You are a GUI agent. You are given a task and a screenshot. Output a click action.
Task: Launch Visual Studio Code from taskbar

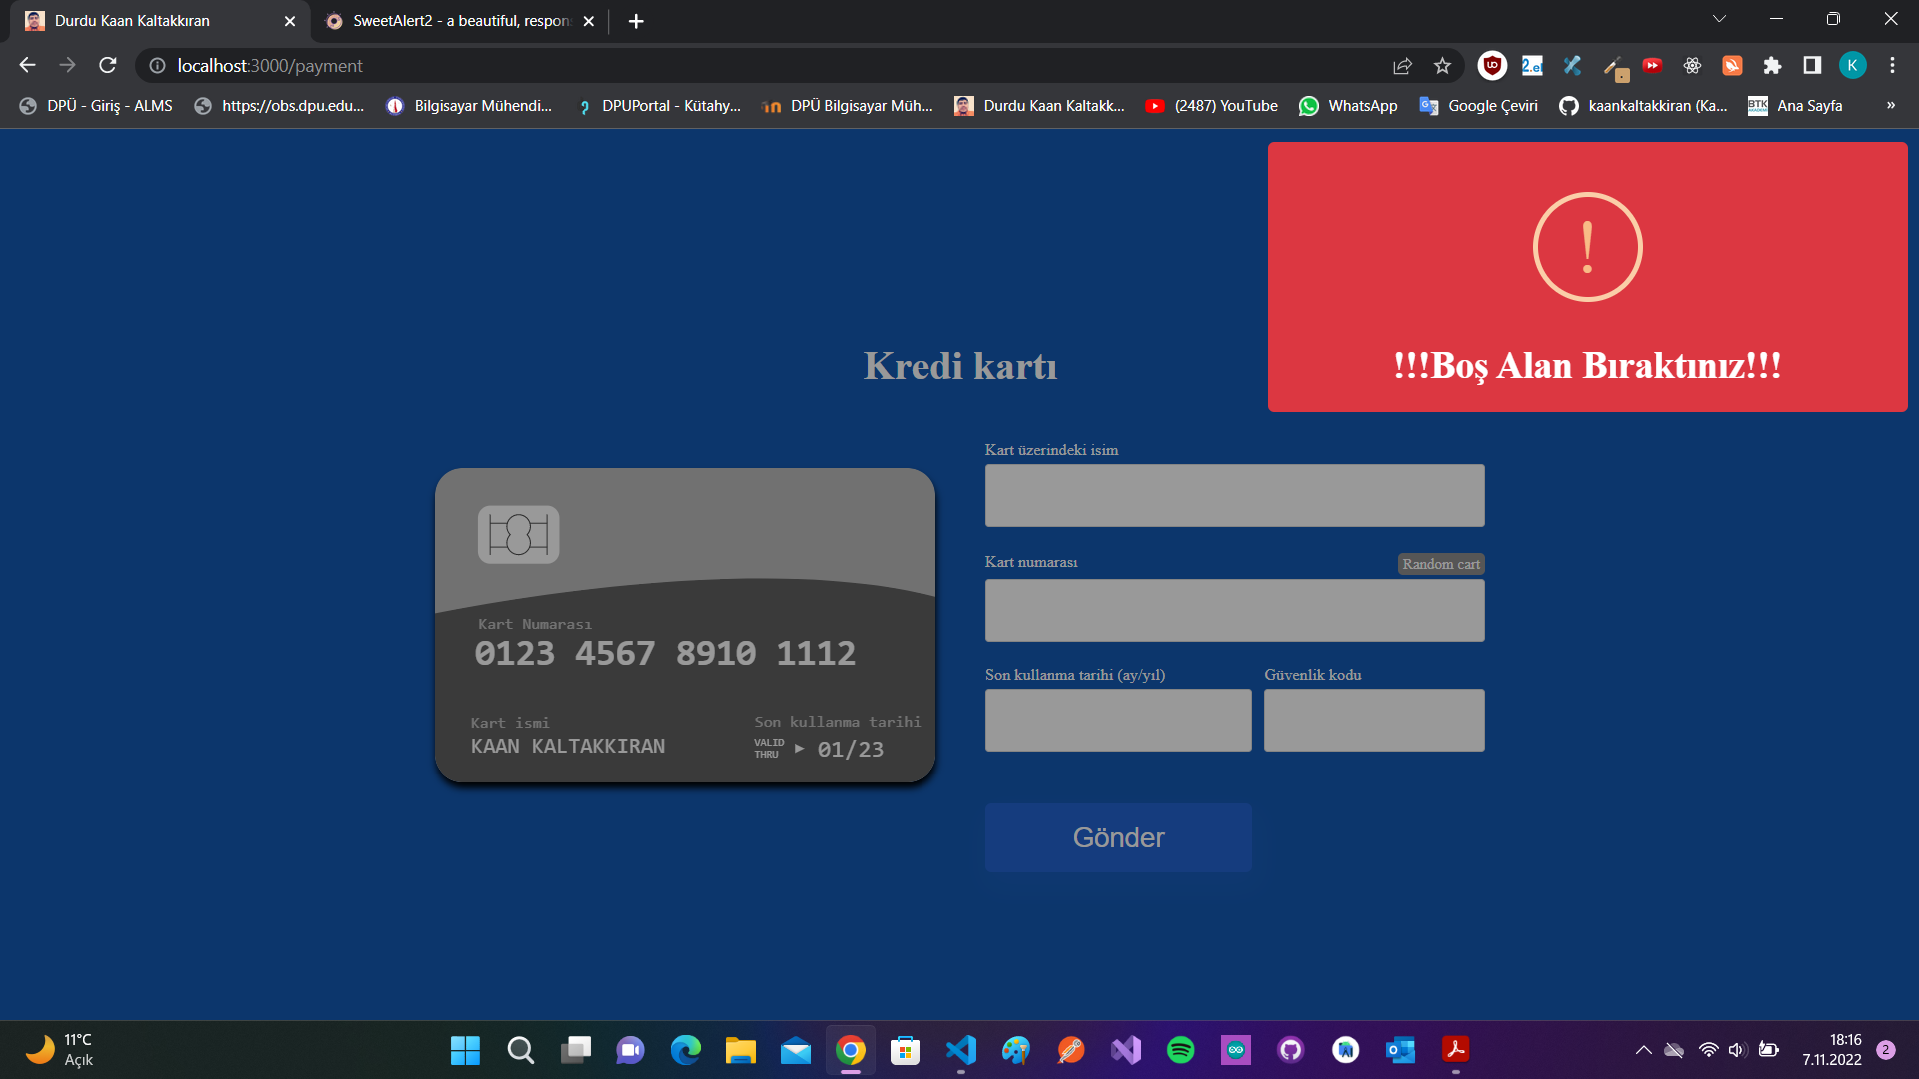963,1051
